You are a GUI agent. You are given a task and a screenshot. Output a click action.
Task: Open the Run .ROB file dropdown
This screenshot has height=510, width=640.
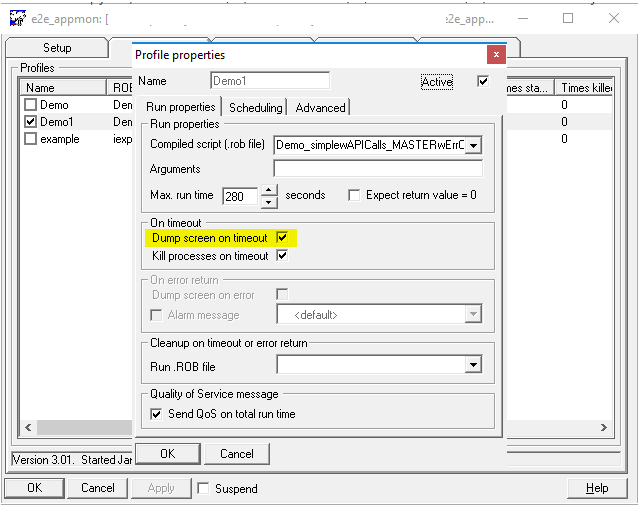point(473,364)
